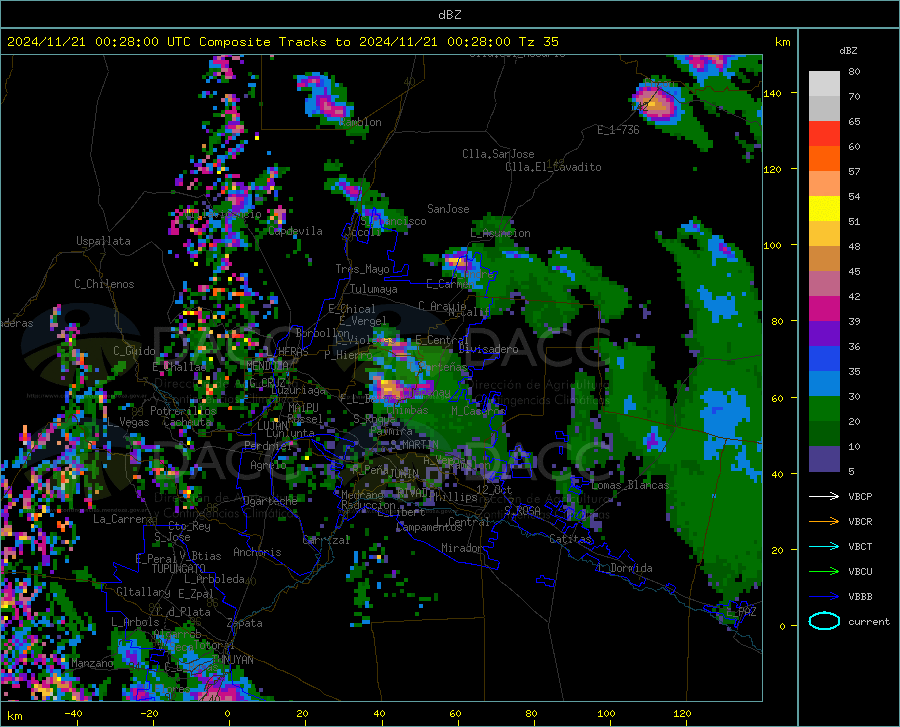Select the bright green 20 dBZ swatch
The width and height of the screenshot is (900, 727).
(x=824, y=409)
